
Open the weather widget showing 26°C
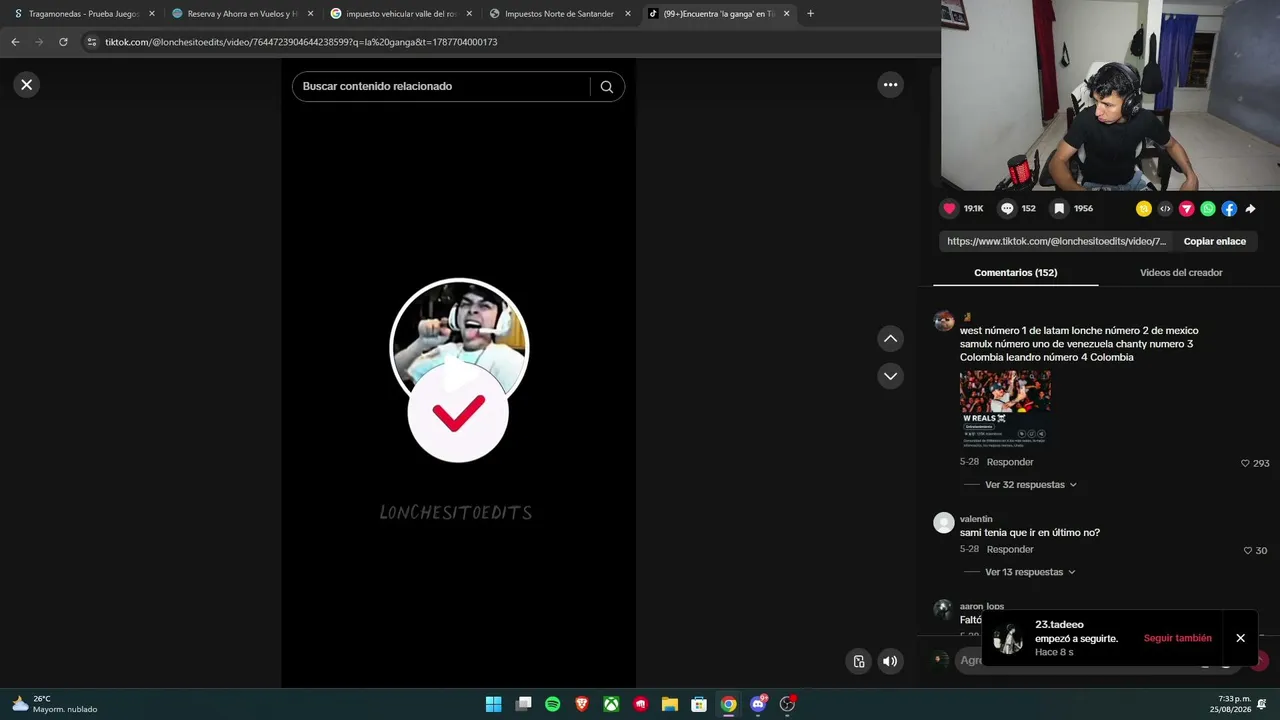pos(55,704)
